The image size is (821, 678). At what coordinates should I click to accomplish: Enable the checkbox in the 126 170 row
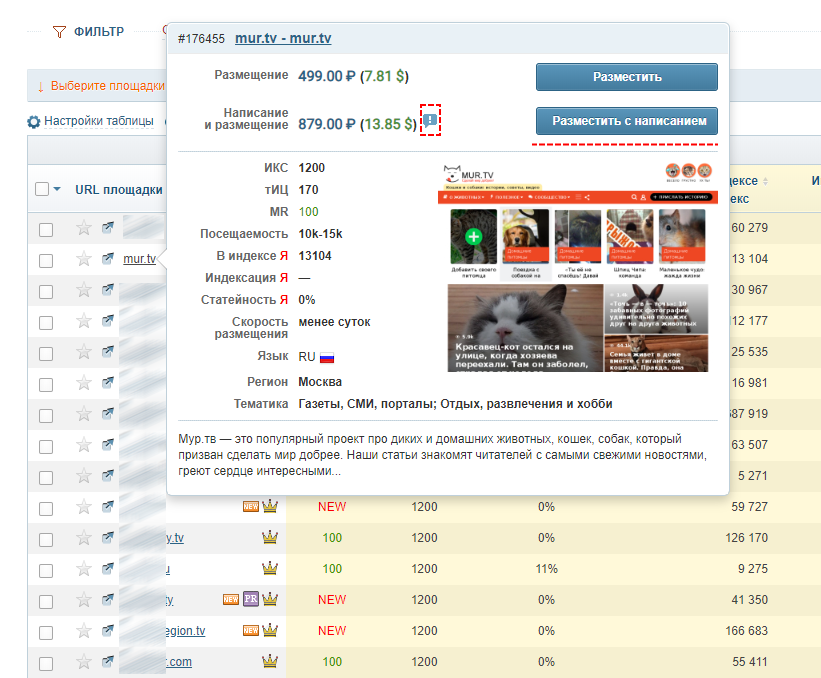[x=46, y=539]
